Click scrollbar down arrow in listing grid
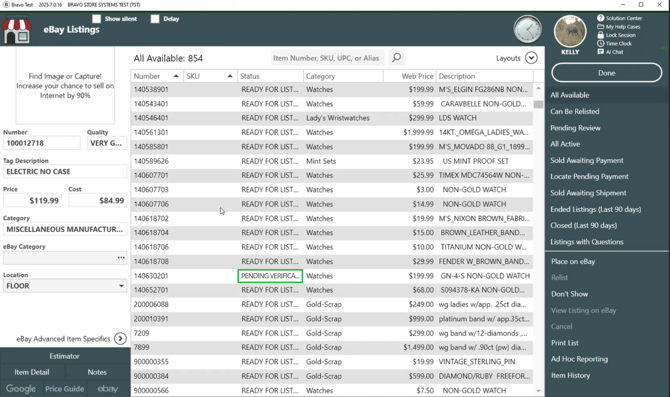 point(538,391)
